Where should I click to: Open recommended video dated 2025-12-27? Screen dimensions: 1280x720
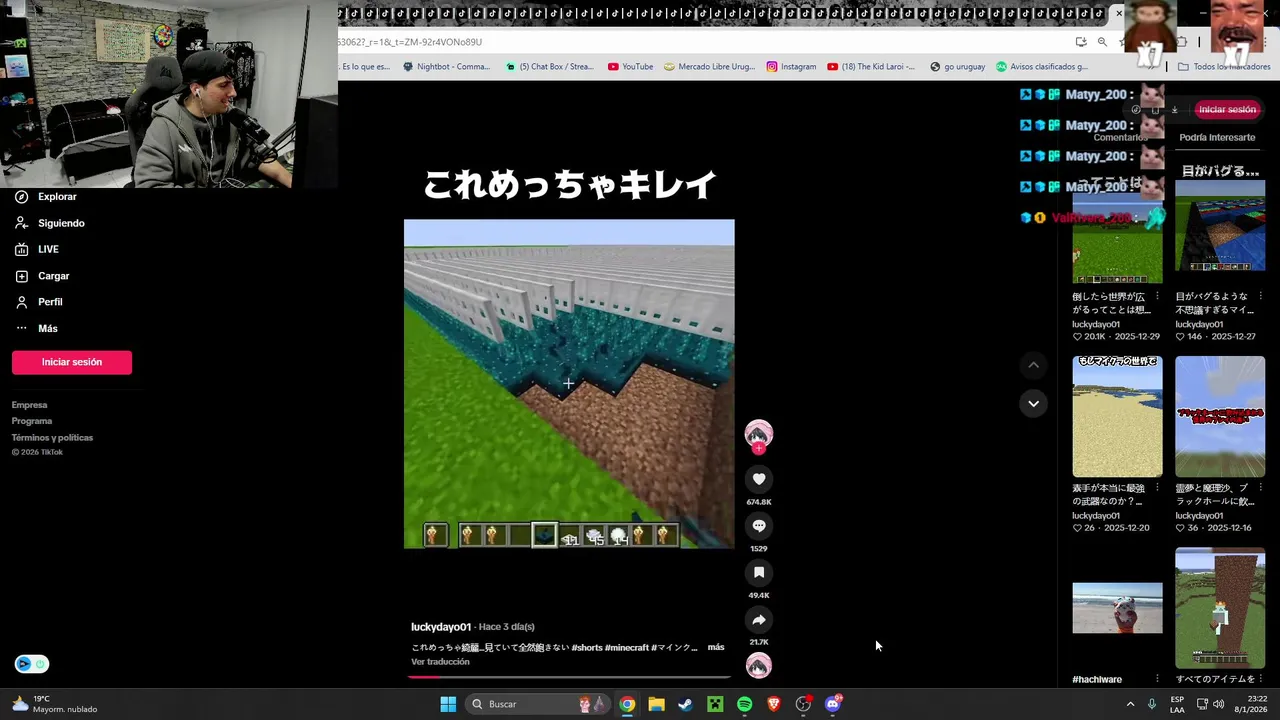click(1220, 225)
